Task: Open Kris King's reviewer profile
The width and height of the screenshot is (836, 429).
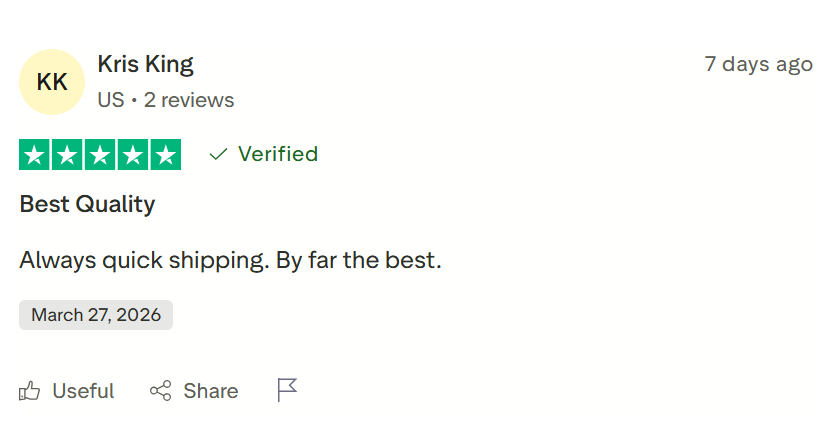Action: click(145, 64)
